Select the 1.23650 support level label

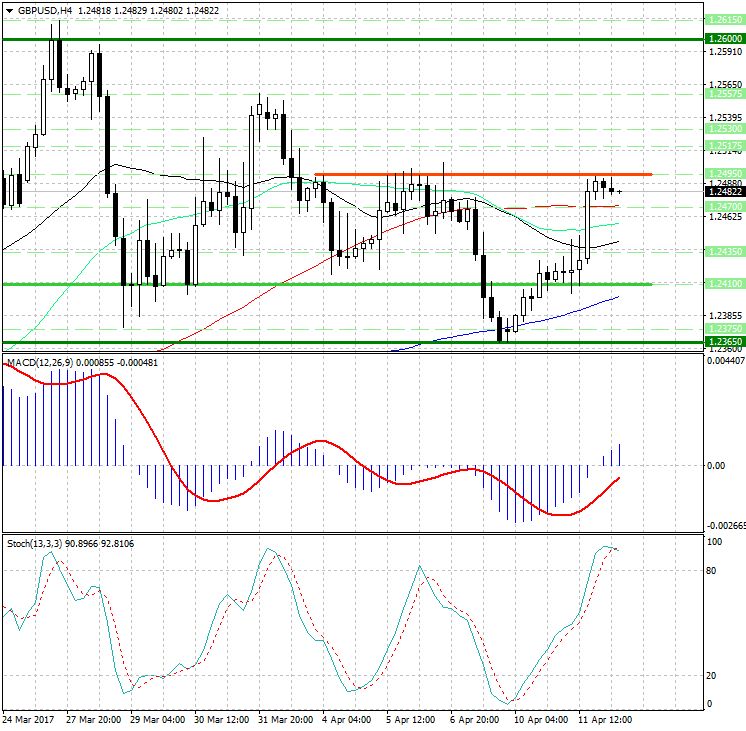point(725,342)
